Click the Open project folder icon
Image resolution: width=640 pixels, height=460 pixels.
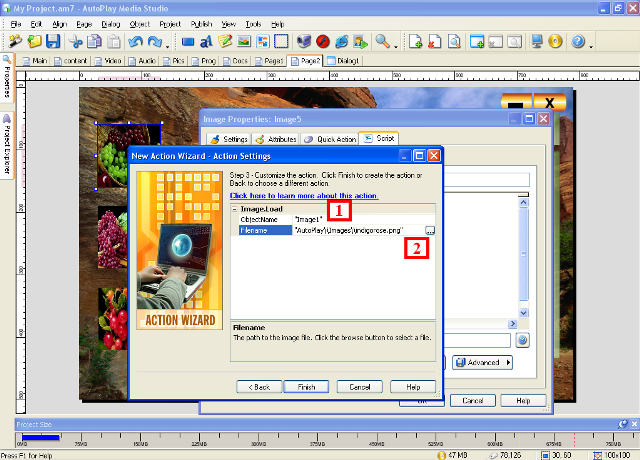(35, 42)
